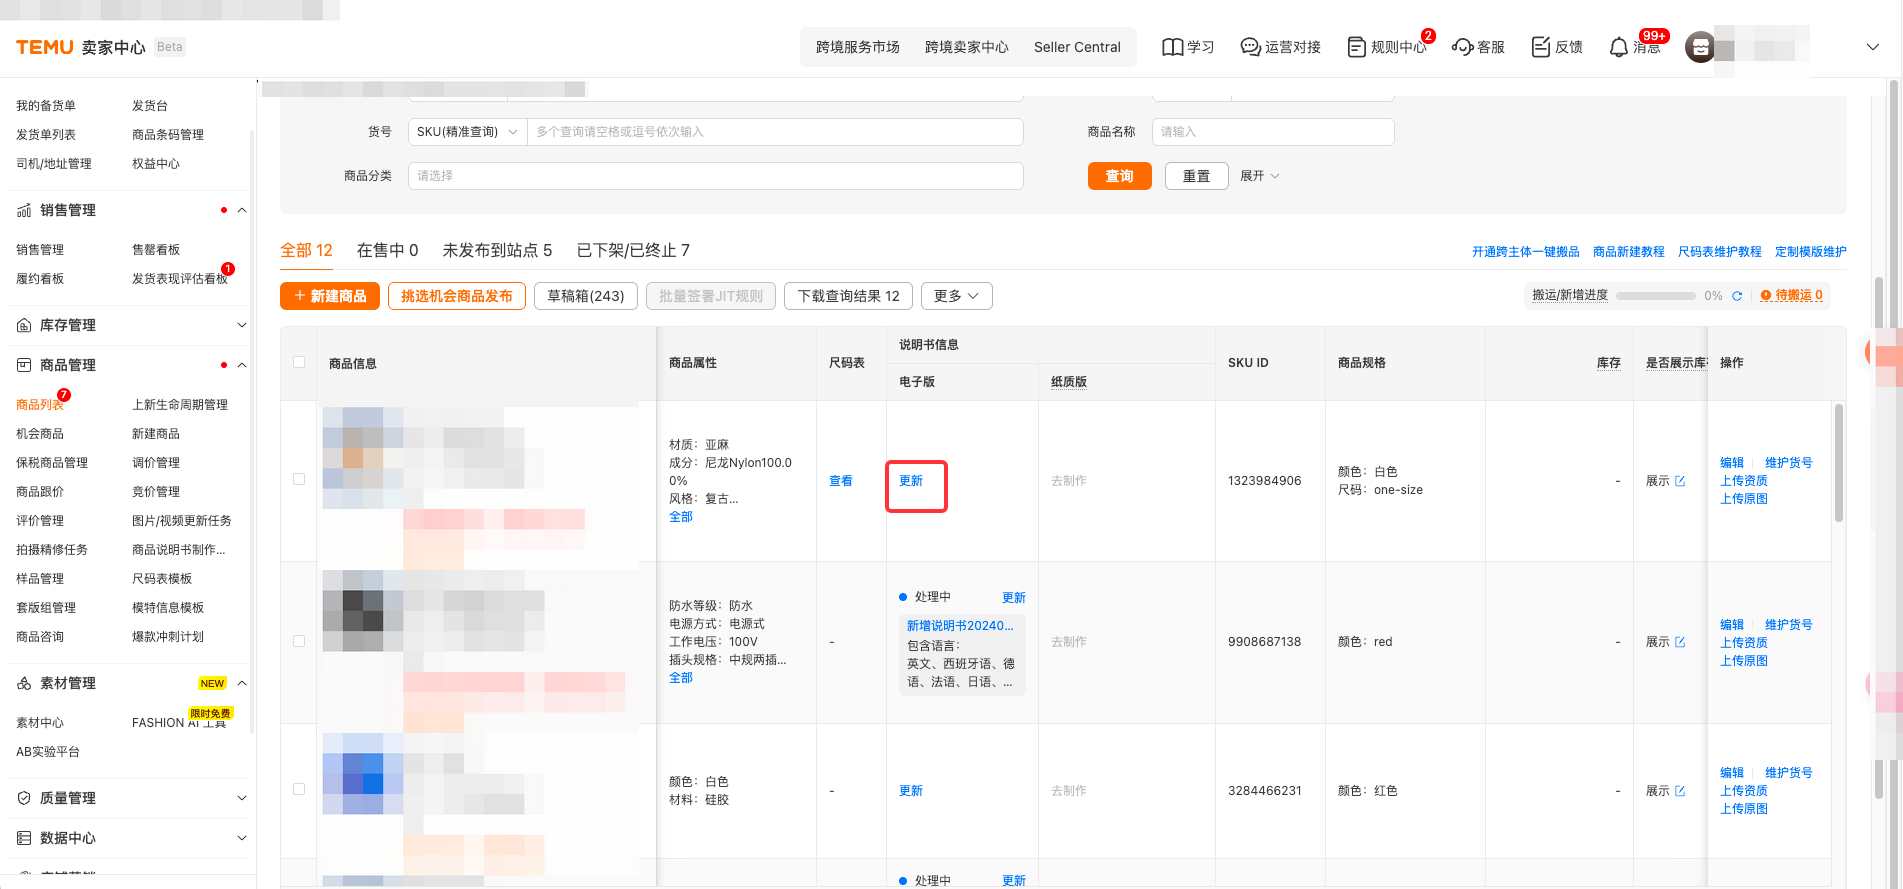Check the first product row checkbox
Image resolution: width=1903 pixels, height=889 pixels.
299,479
